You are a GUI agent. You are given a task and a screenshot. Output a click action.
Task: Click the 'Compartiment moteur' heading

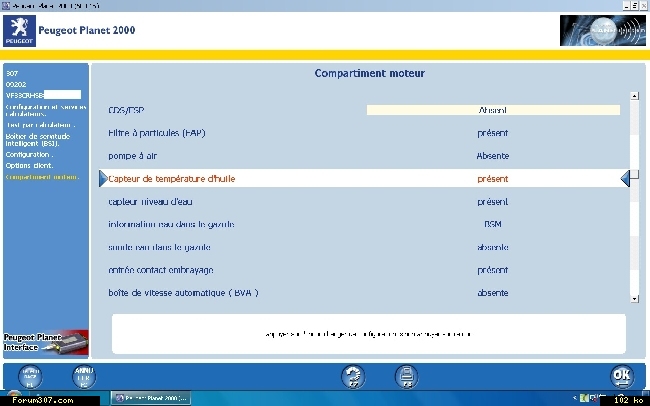pyautogui.click(x=369, y=73)
